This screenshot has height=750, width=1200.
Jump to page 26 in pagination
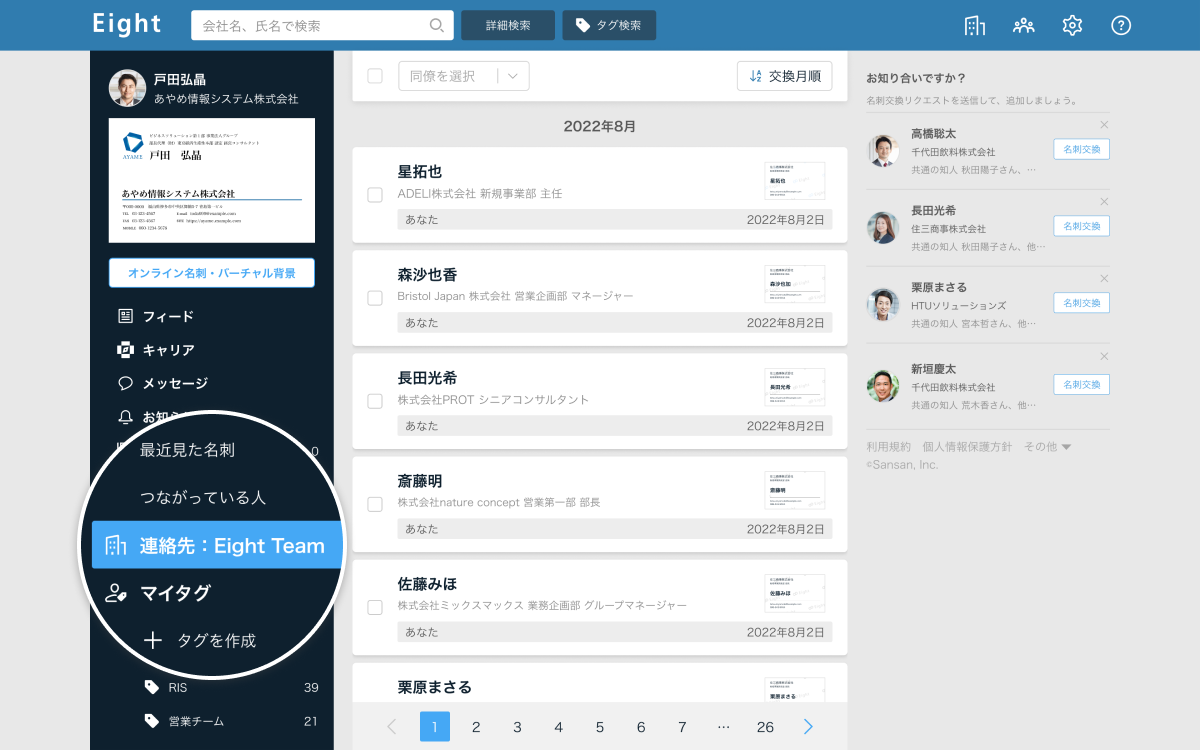[x=765, y=727]
